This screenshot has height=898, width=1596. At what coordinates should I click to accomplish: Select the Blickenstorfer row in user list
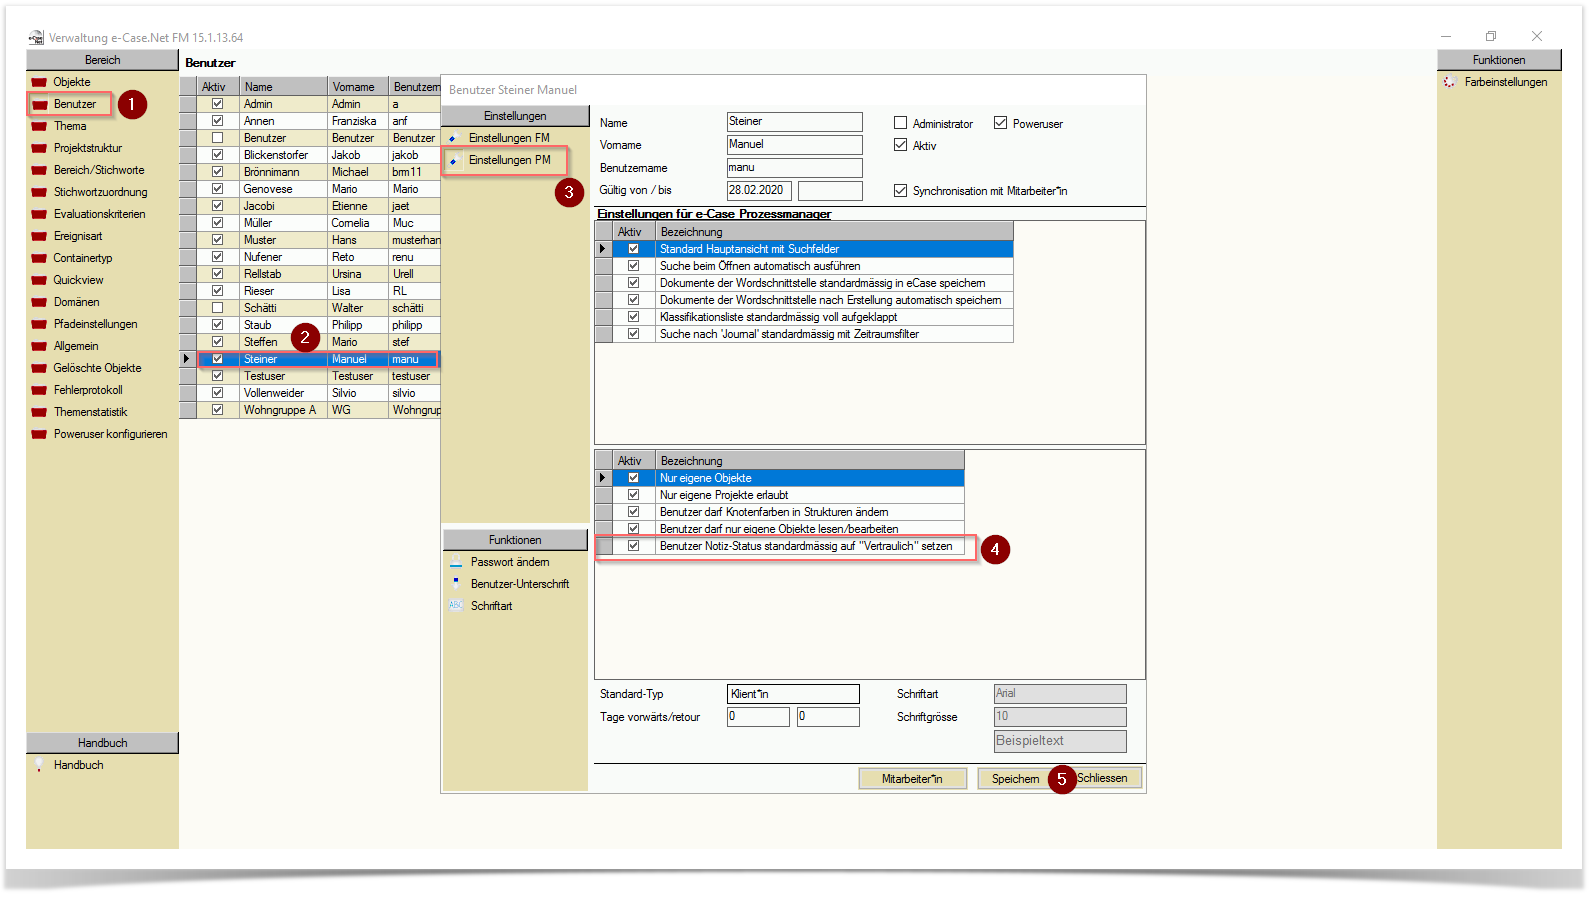pos(317,155)
